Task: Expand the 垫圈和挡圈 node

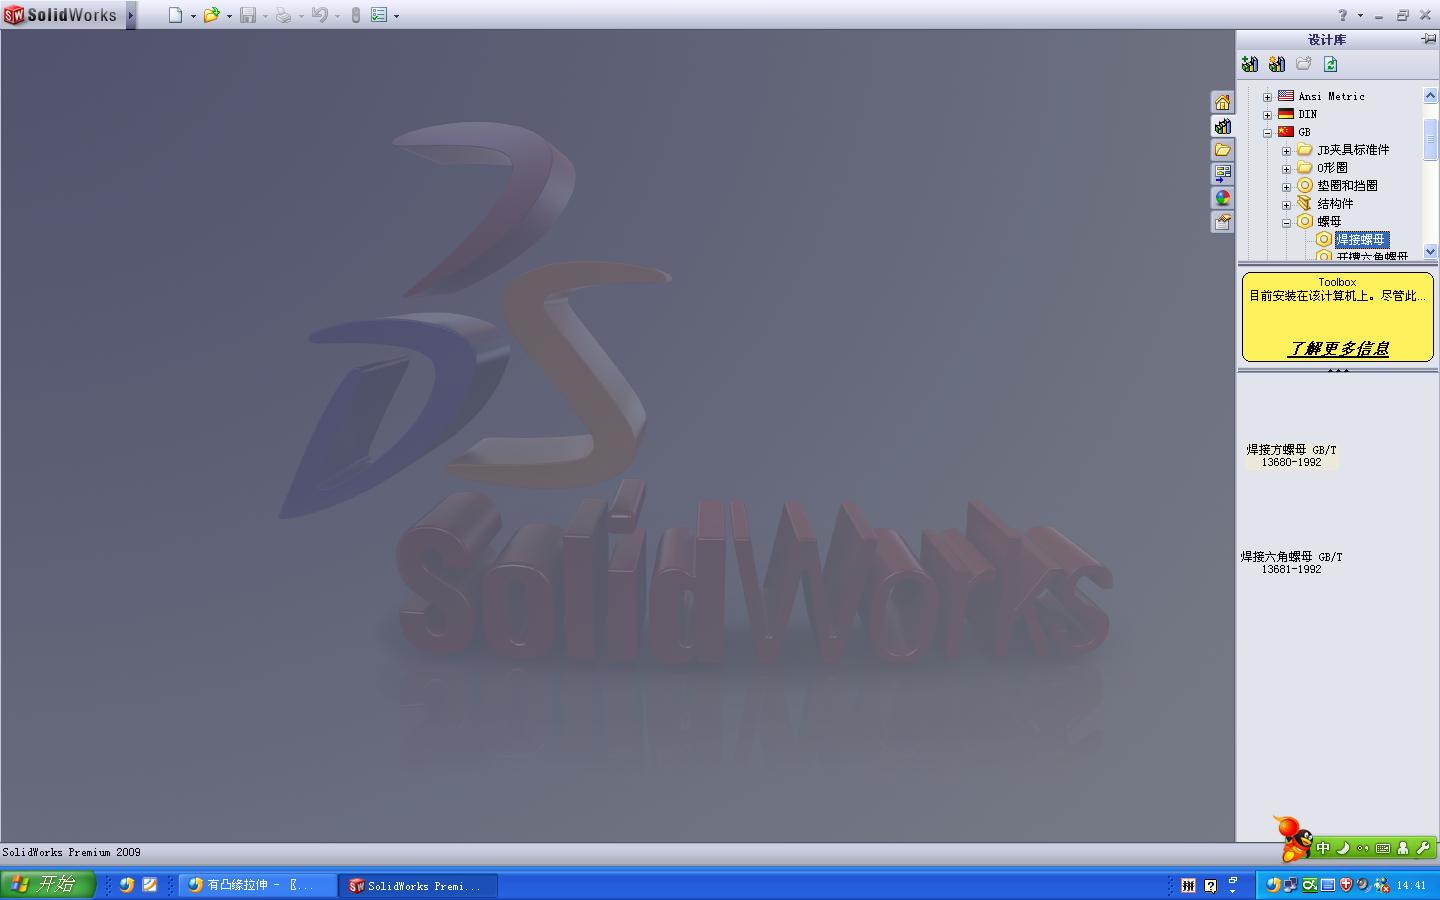Action: (1286, 187)
